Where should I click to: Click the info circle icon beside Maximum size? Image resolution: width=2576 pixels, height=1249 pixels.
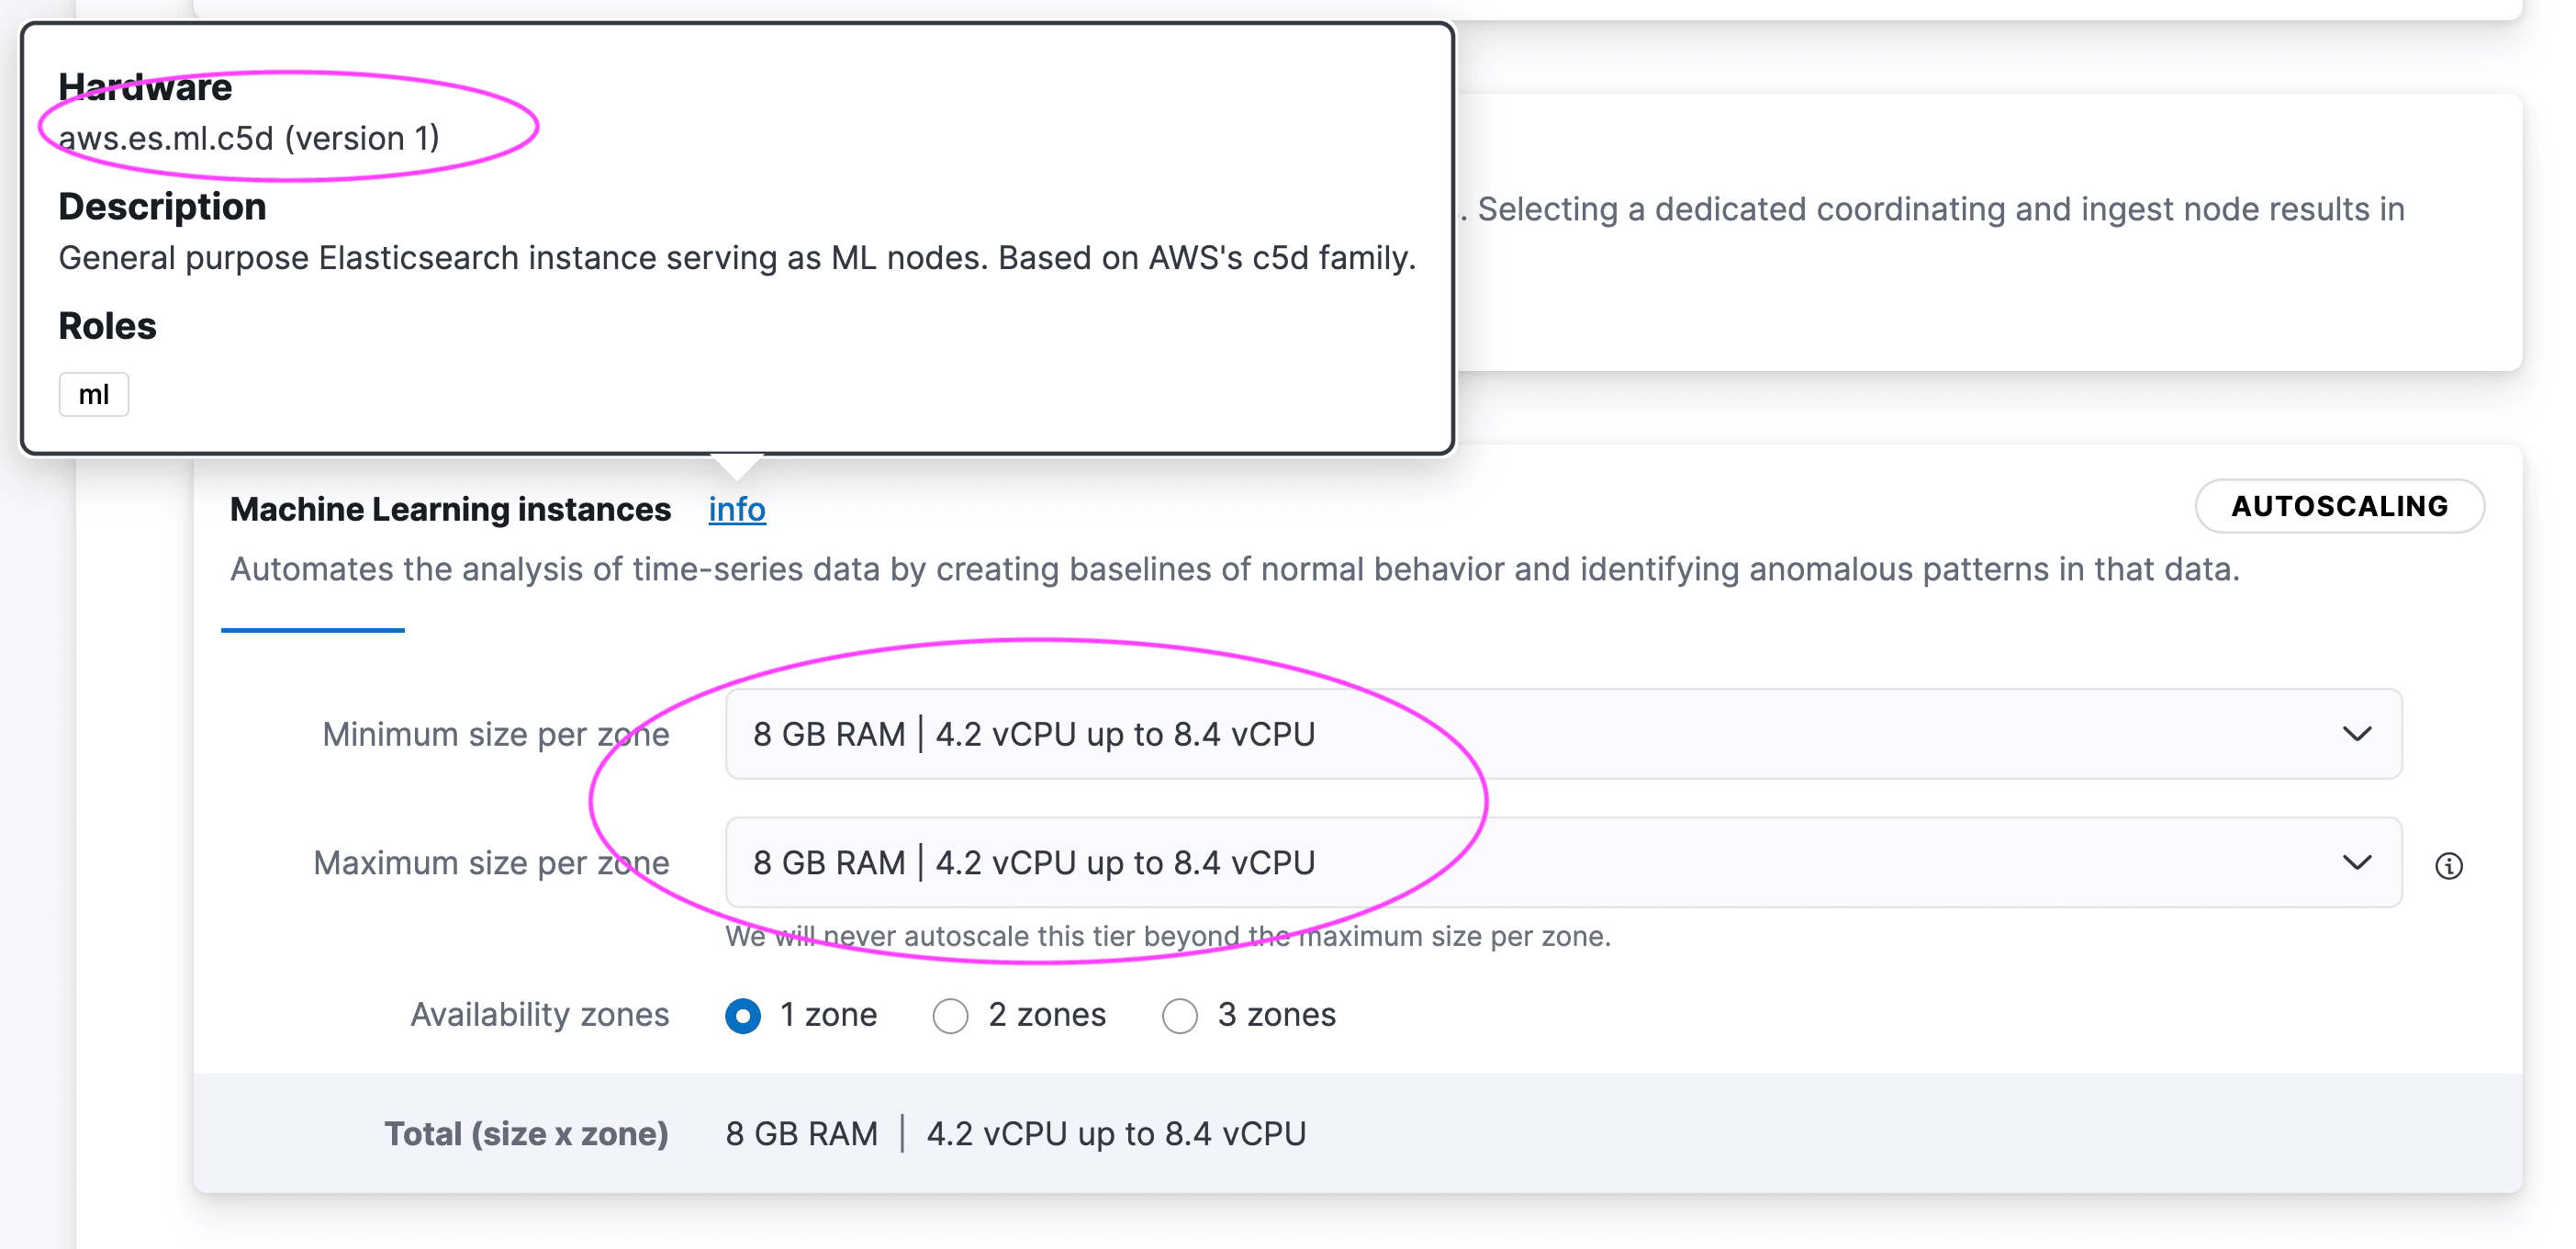pyautogui.click(x=2452, y=865)
